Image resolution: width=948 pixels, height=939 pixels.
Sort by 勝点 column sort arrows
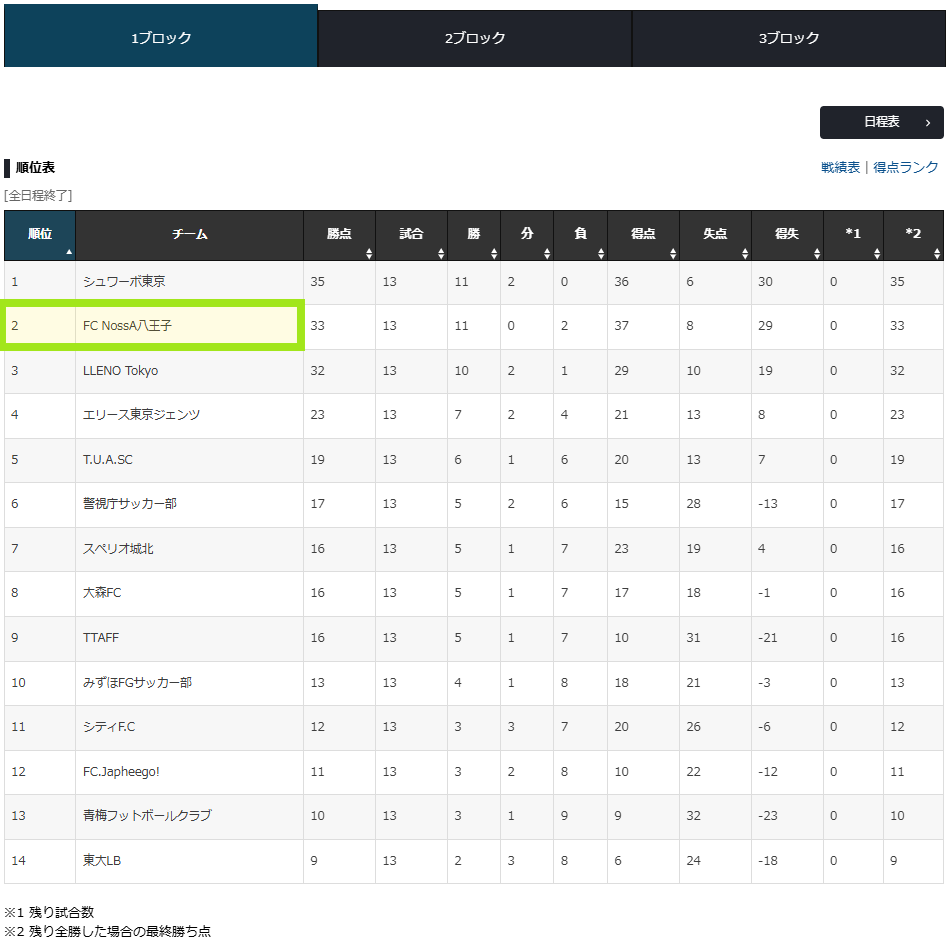[x=339, y=235]
